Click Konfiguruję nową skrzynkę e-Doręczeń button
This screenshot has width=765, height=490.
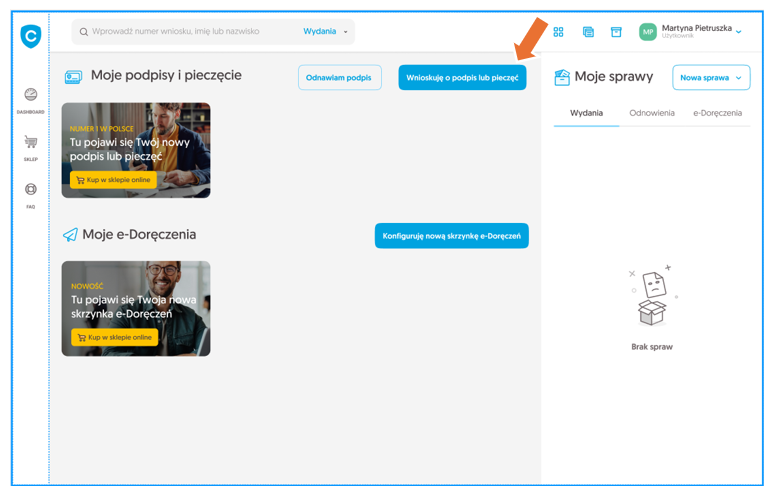(451, 236)
